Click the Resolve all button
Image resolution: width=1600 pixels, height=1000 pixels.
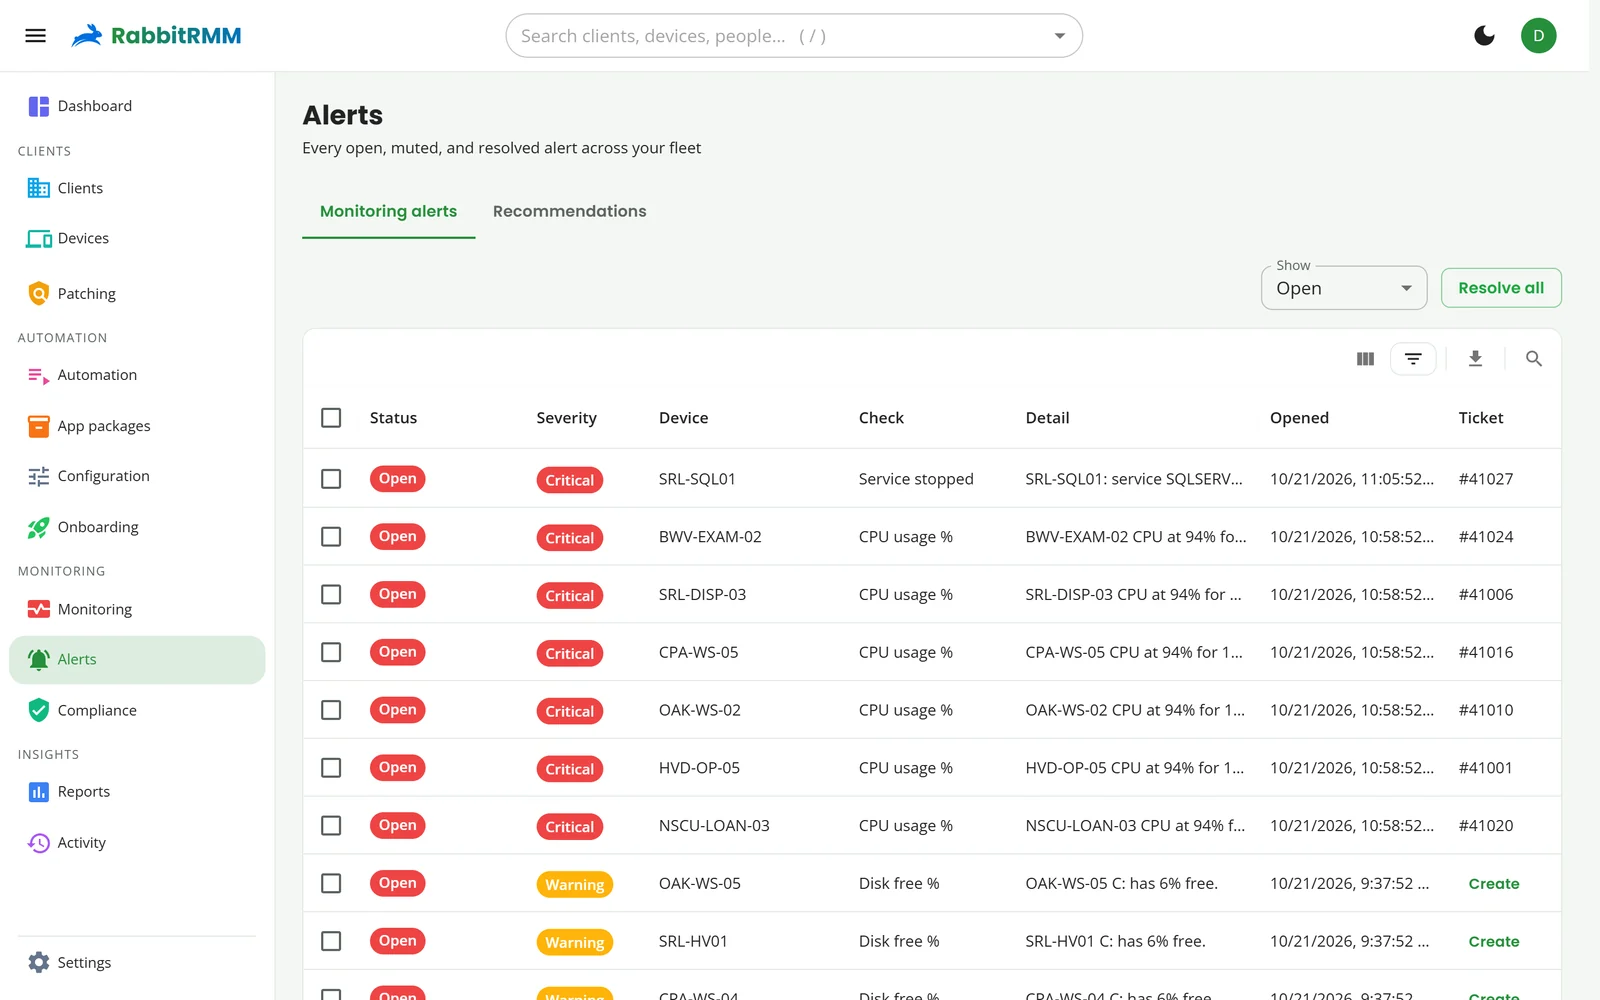click(x=1501, y=288)
